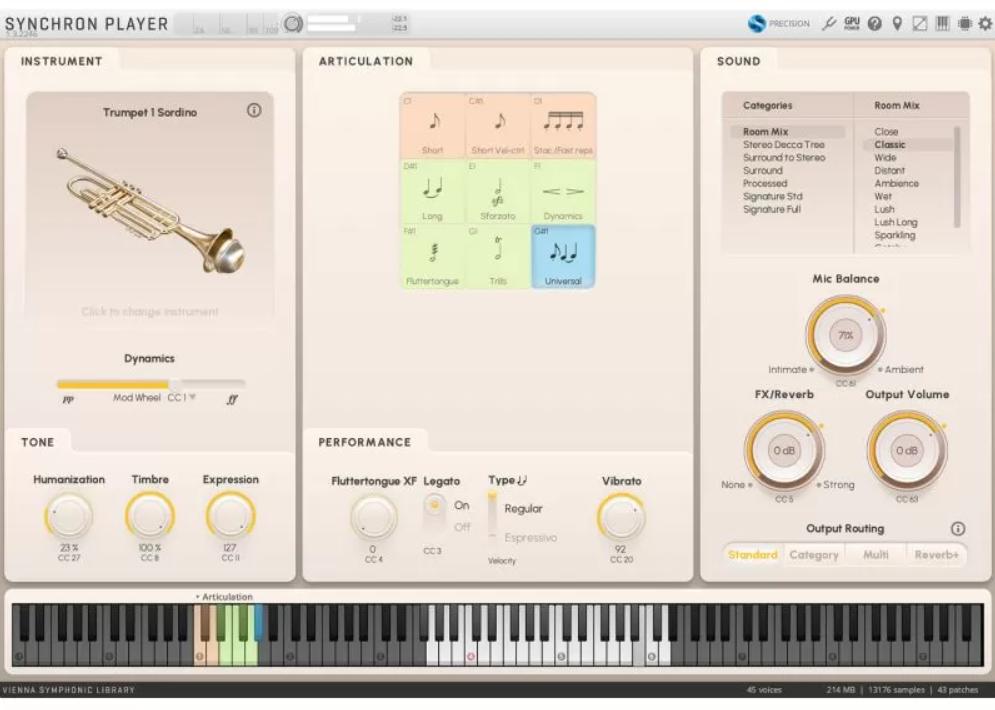
Task: Click the round dial icon beside level meters
Action: point(293,24)
